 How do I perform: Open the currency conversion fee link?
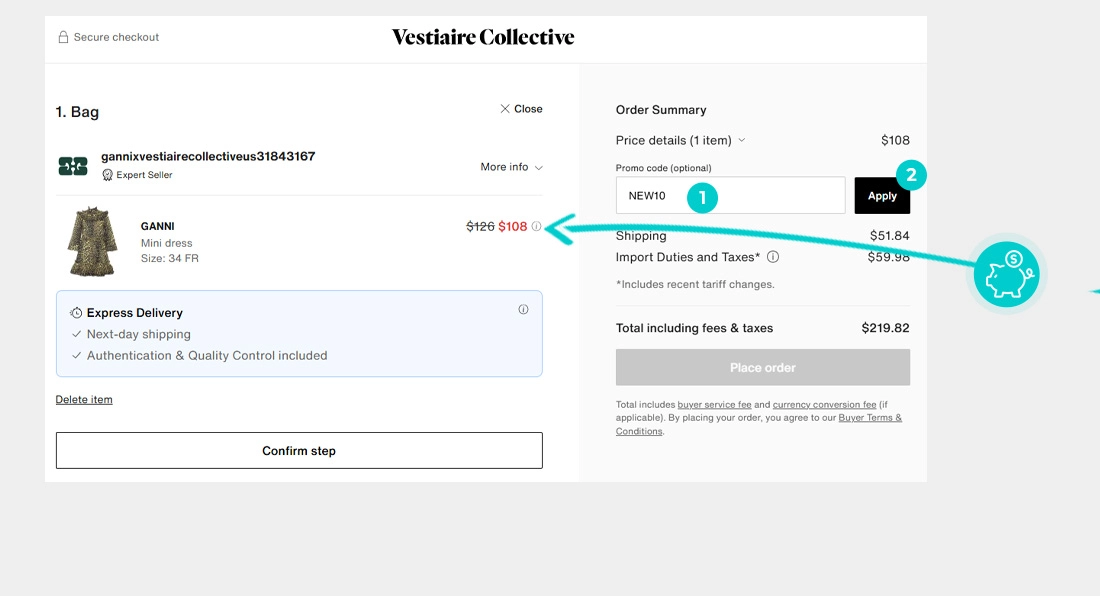(824, 405)
